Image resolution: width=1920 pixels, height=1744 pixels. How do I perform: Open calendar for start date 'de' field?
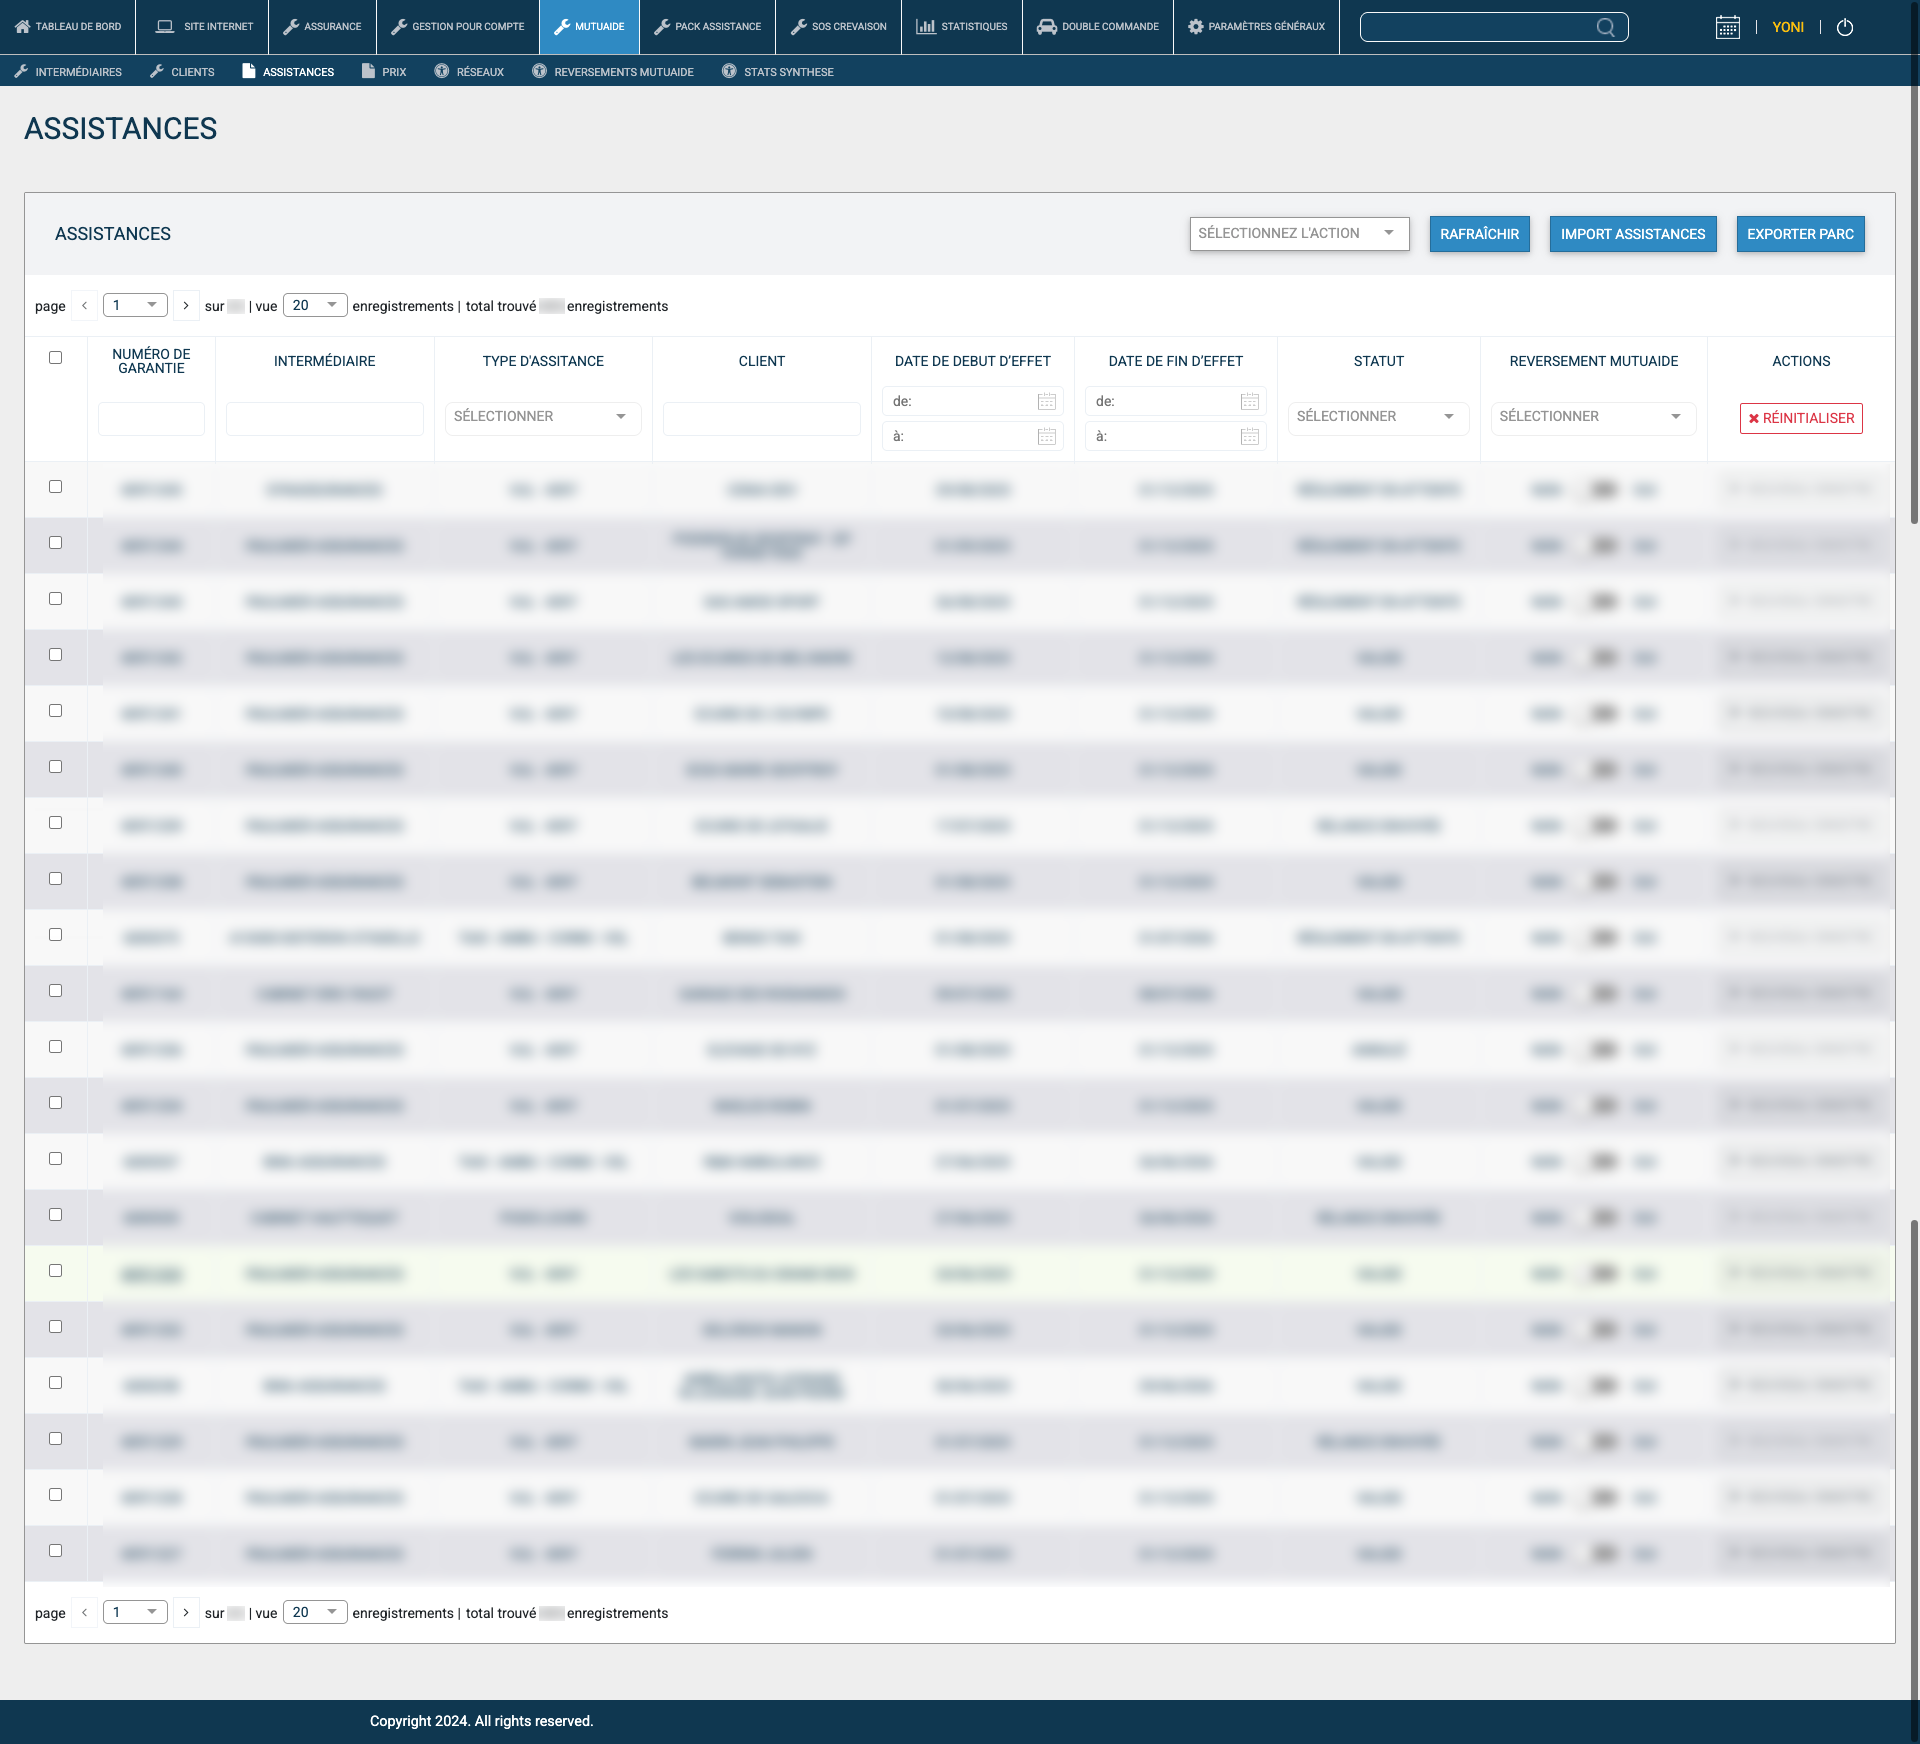[x=1046, y=401]
